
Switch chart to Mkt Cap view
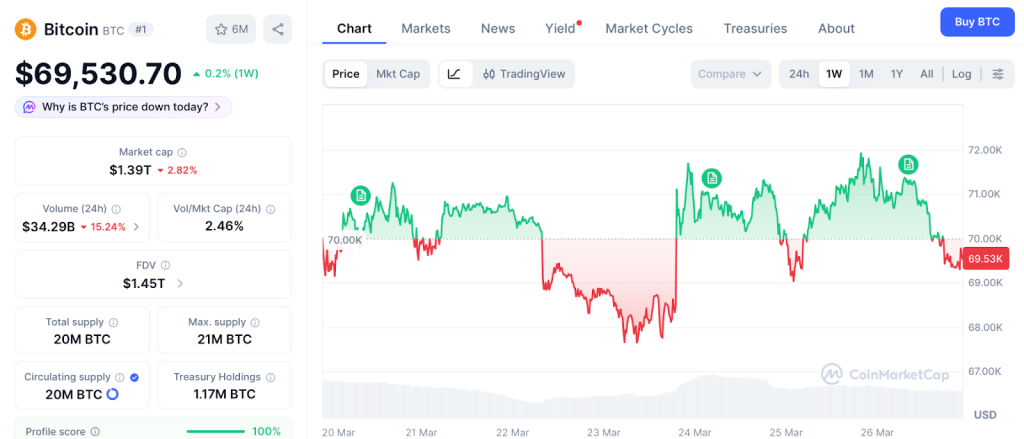[x=398, y=74]
